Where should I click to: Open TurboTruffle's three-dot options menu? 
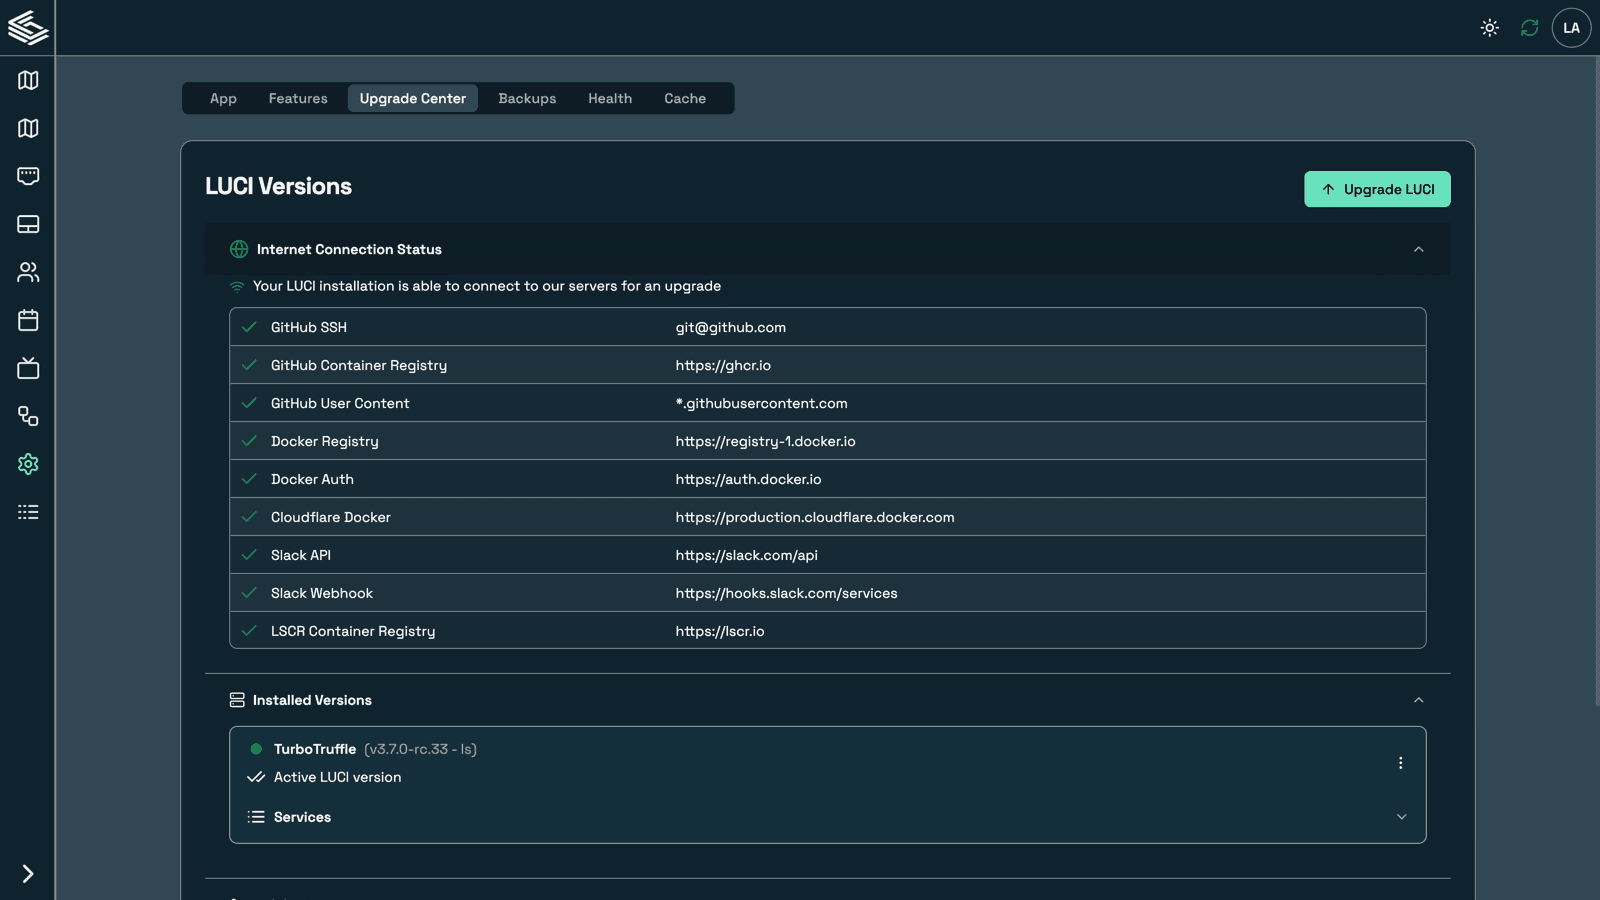coord(1400,763)
